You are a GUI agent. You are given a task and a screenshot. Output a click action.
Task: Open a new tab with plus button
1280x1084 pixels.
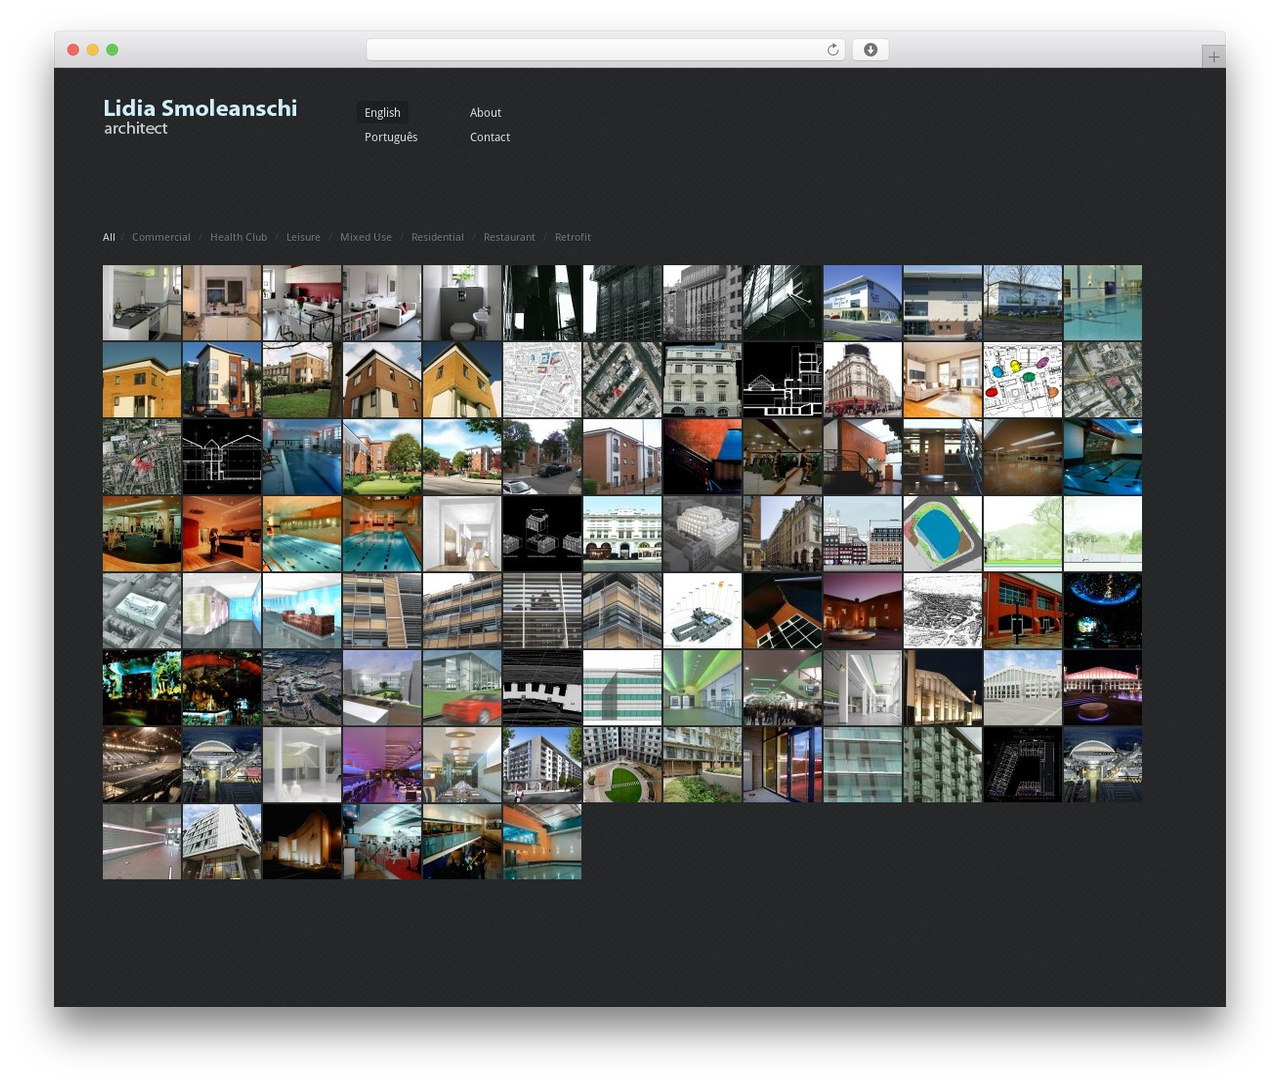point(1213,57)
